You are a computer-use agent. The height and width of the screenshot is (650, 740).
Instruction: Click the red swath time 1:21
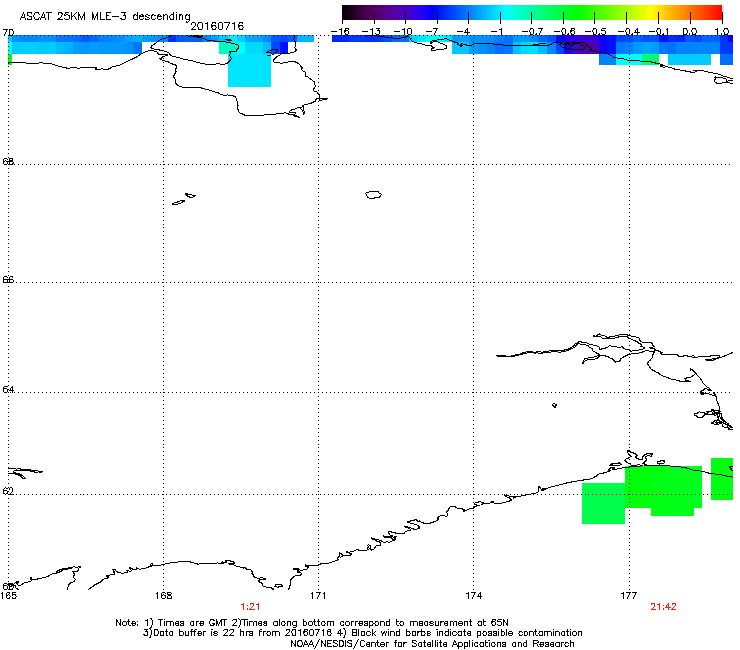tap(250, 607)
